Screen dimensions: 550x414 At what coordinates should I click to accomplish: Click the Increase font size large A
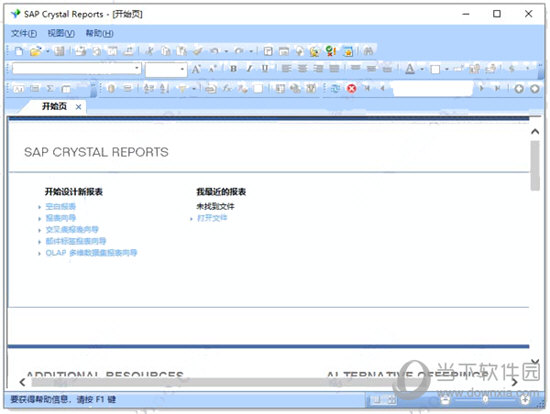coord(196,69)
